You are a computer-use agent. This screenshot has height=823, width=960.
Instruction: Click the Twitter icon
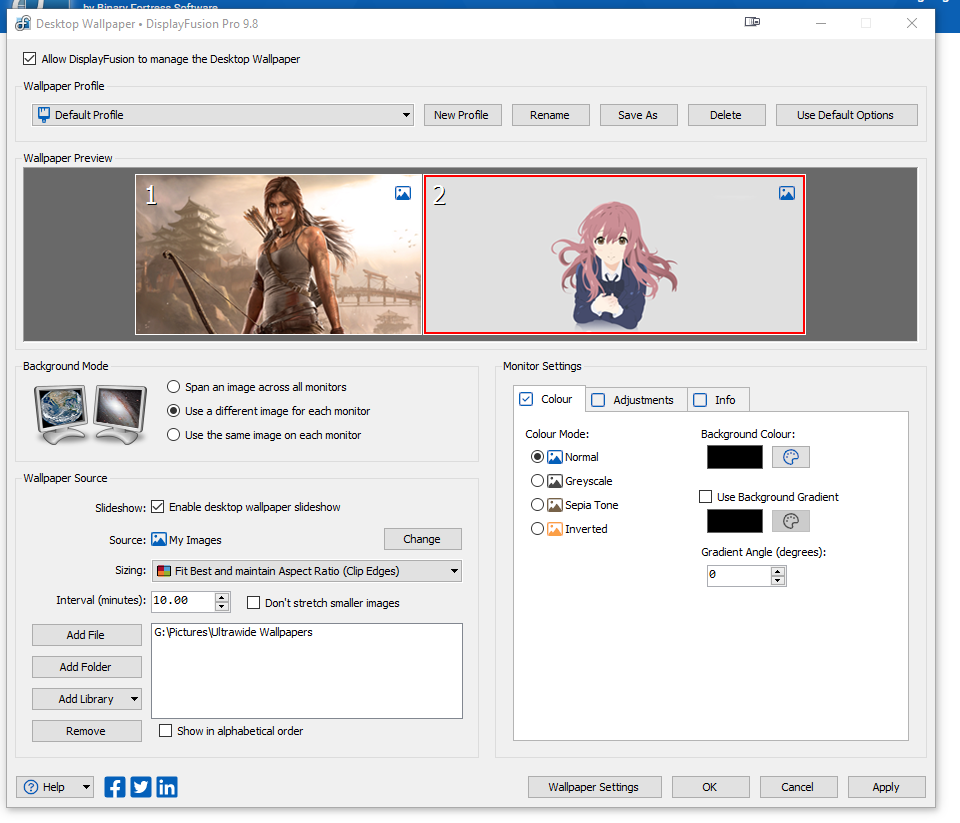click(141, 787)
